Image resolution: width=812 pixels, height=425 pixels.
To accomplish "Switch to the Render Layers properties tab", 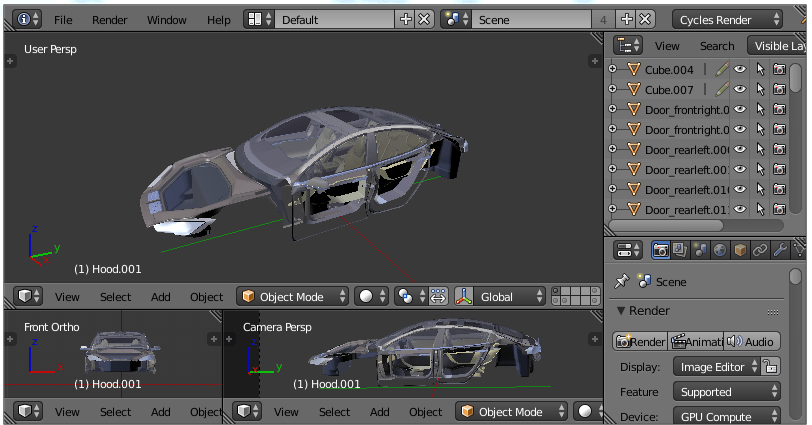I will click(680, 251).
